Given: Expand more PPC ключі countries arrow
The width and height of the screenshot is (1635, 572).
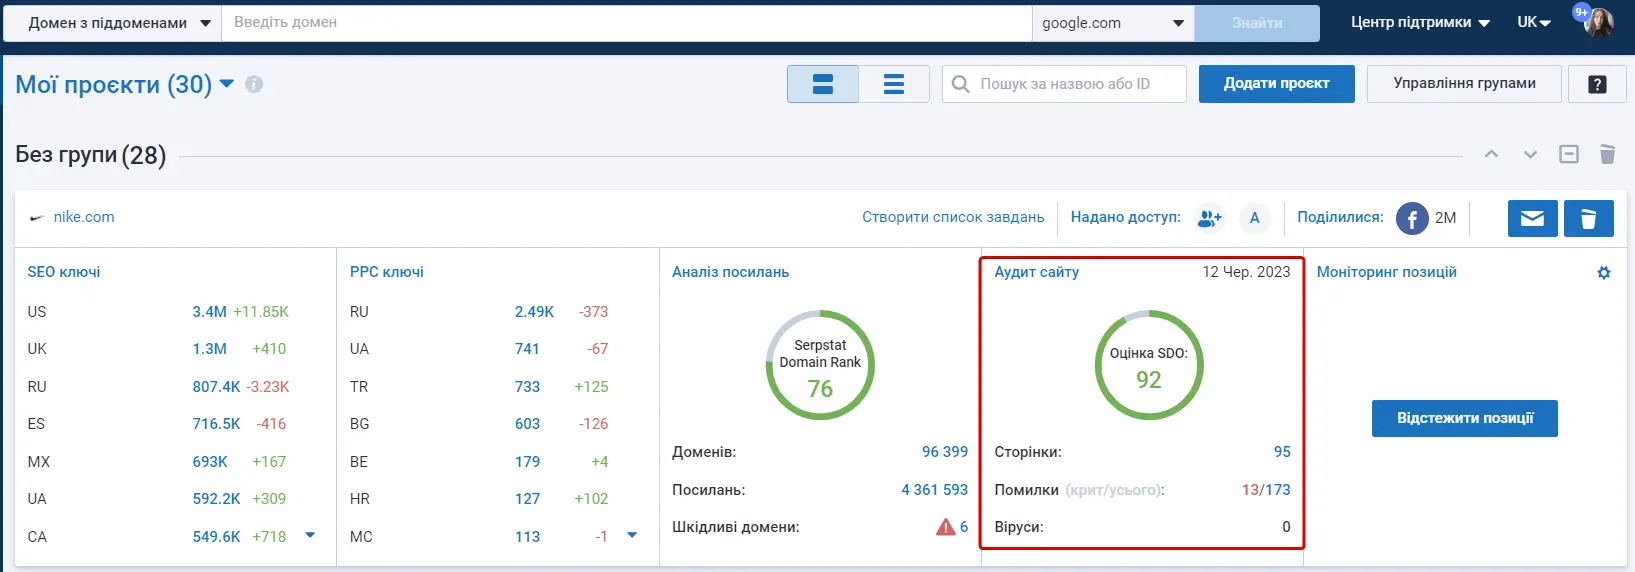Looking at the screenshot, I should (632, 535).
